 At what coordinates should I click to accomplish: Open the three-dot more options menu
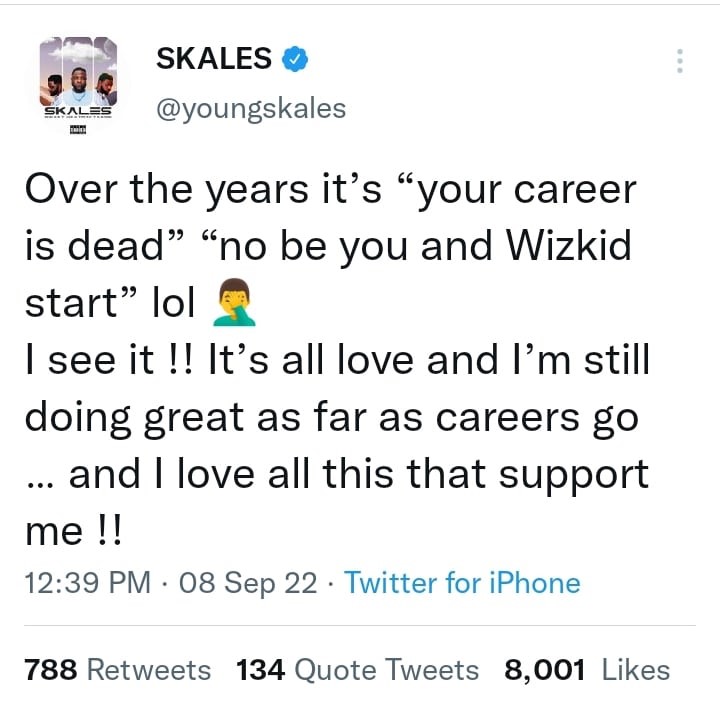[679, 61]
